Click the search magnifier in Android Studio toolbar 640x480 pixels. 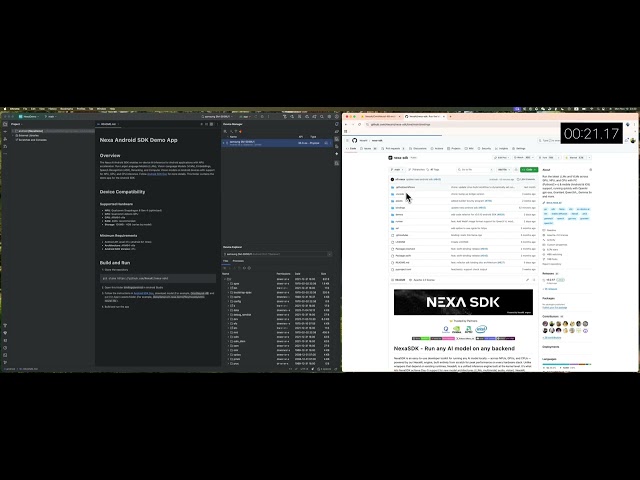point(322,117)
